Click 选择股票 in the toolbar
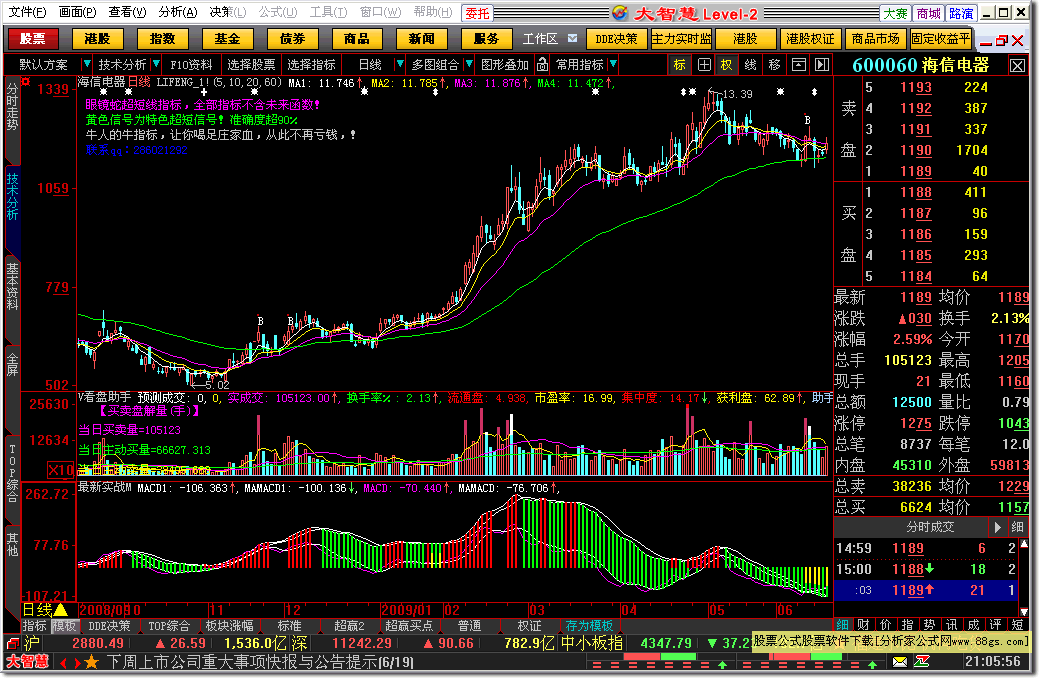The width and height of the screenshot is (1042, 680). pyautogui.click(x=251, y=64)
